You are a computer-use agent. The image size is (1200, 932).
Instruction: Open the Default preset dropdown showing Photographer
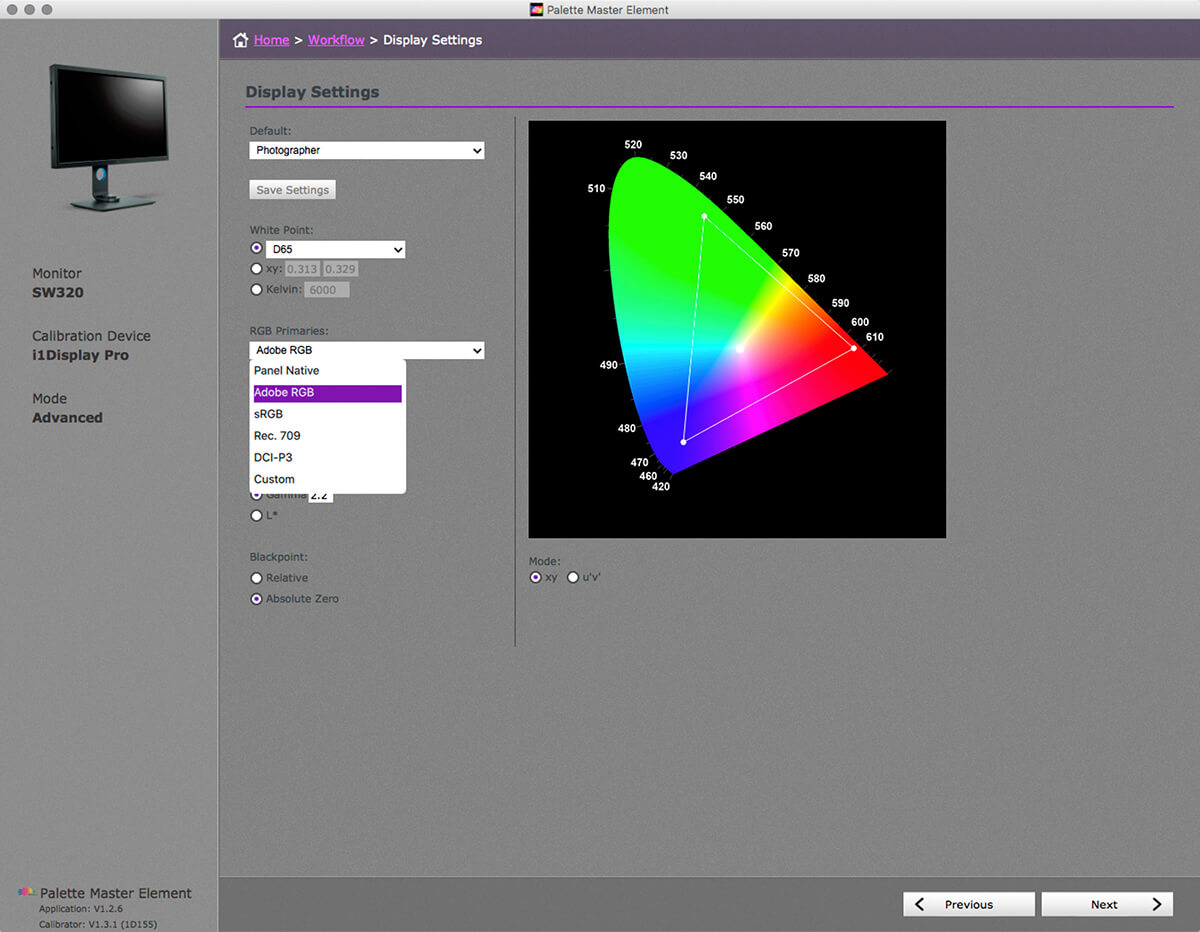[x=366, y=150]
